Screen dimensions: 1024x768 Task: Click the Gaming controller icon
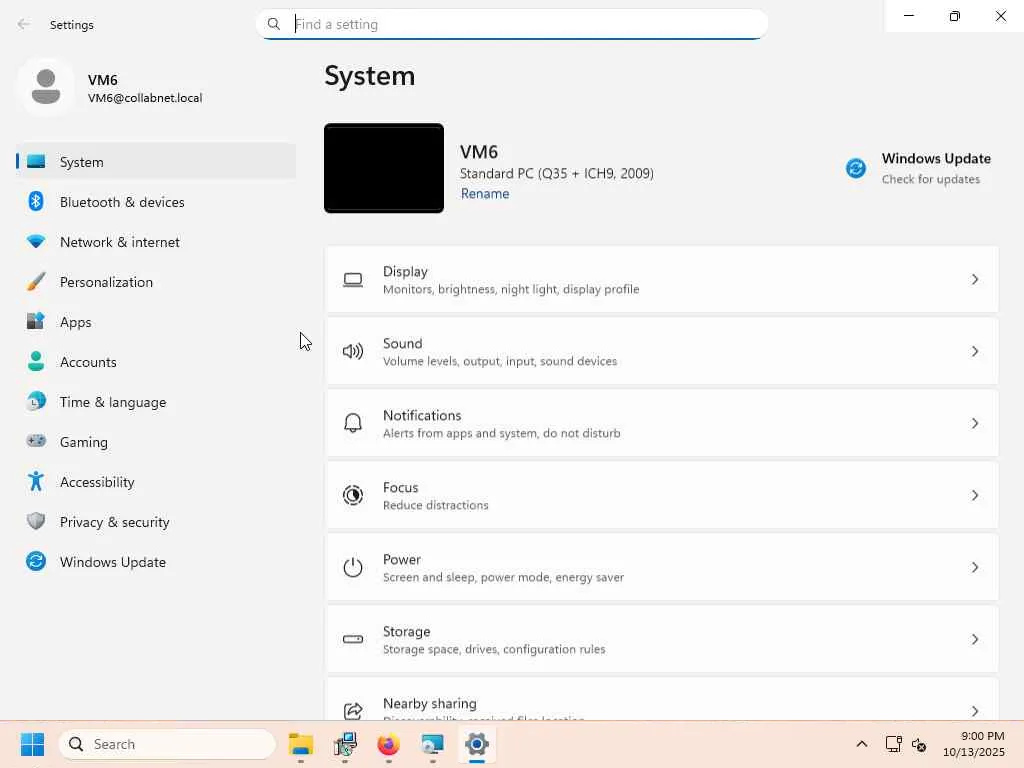click(36, 441)
